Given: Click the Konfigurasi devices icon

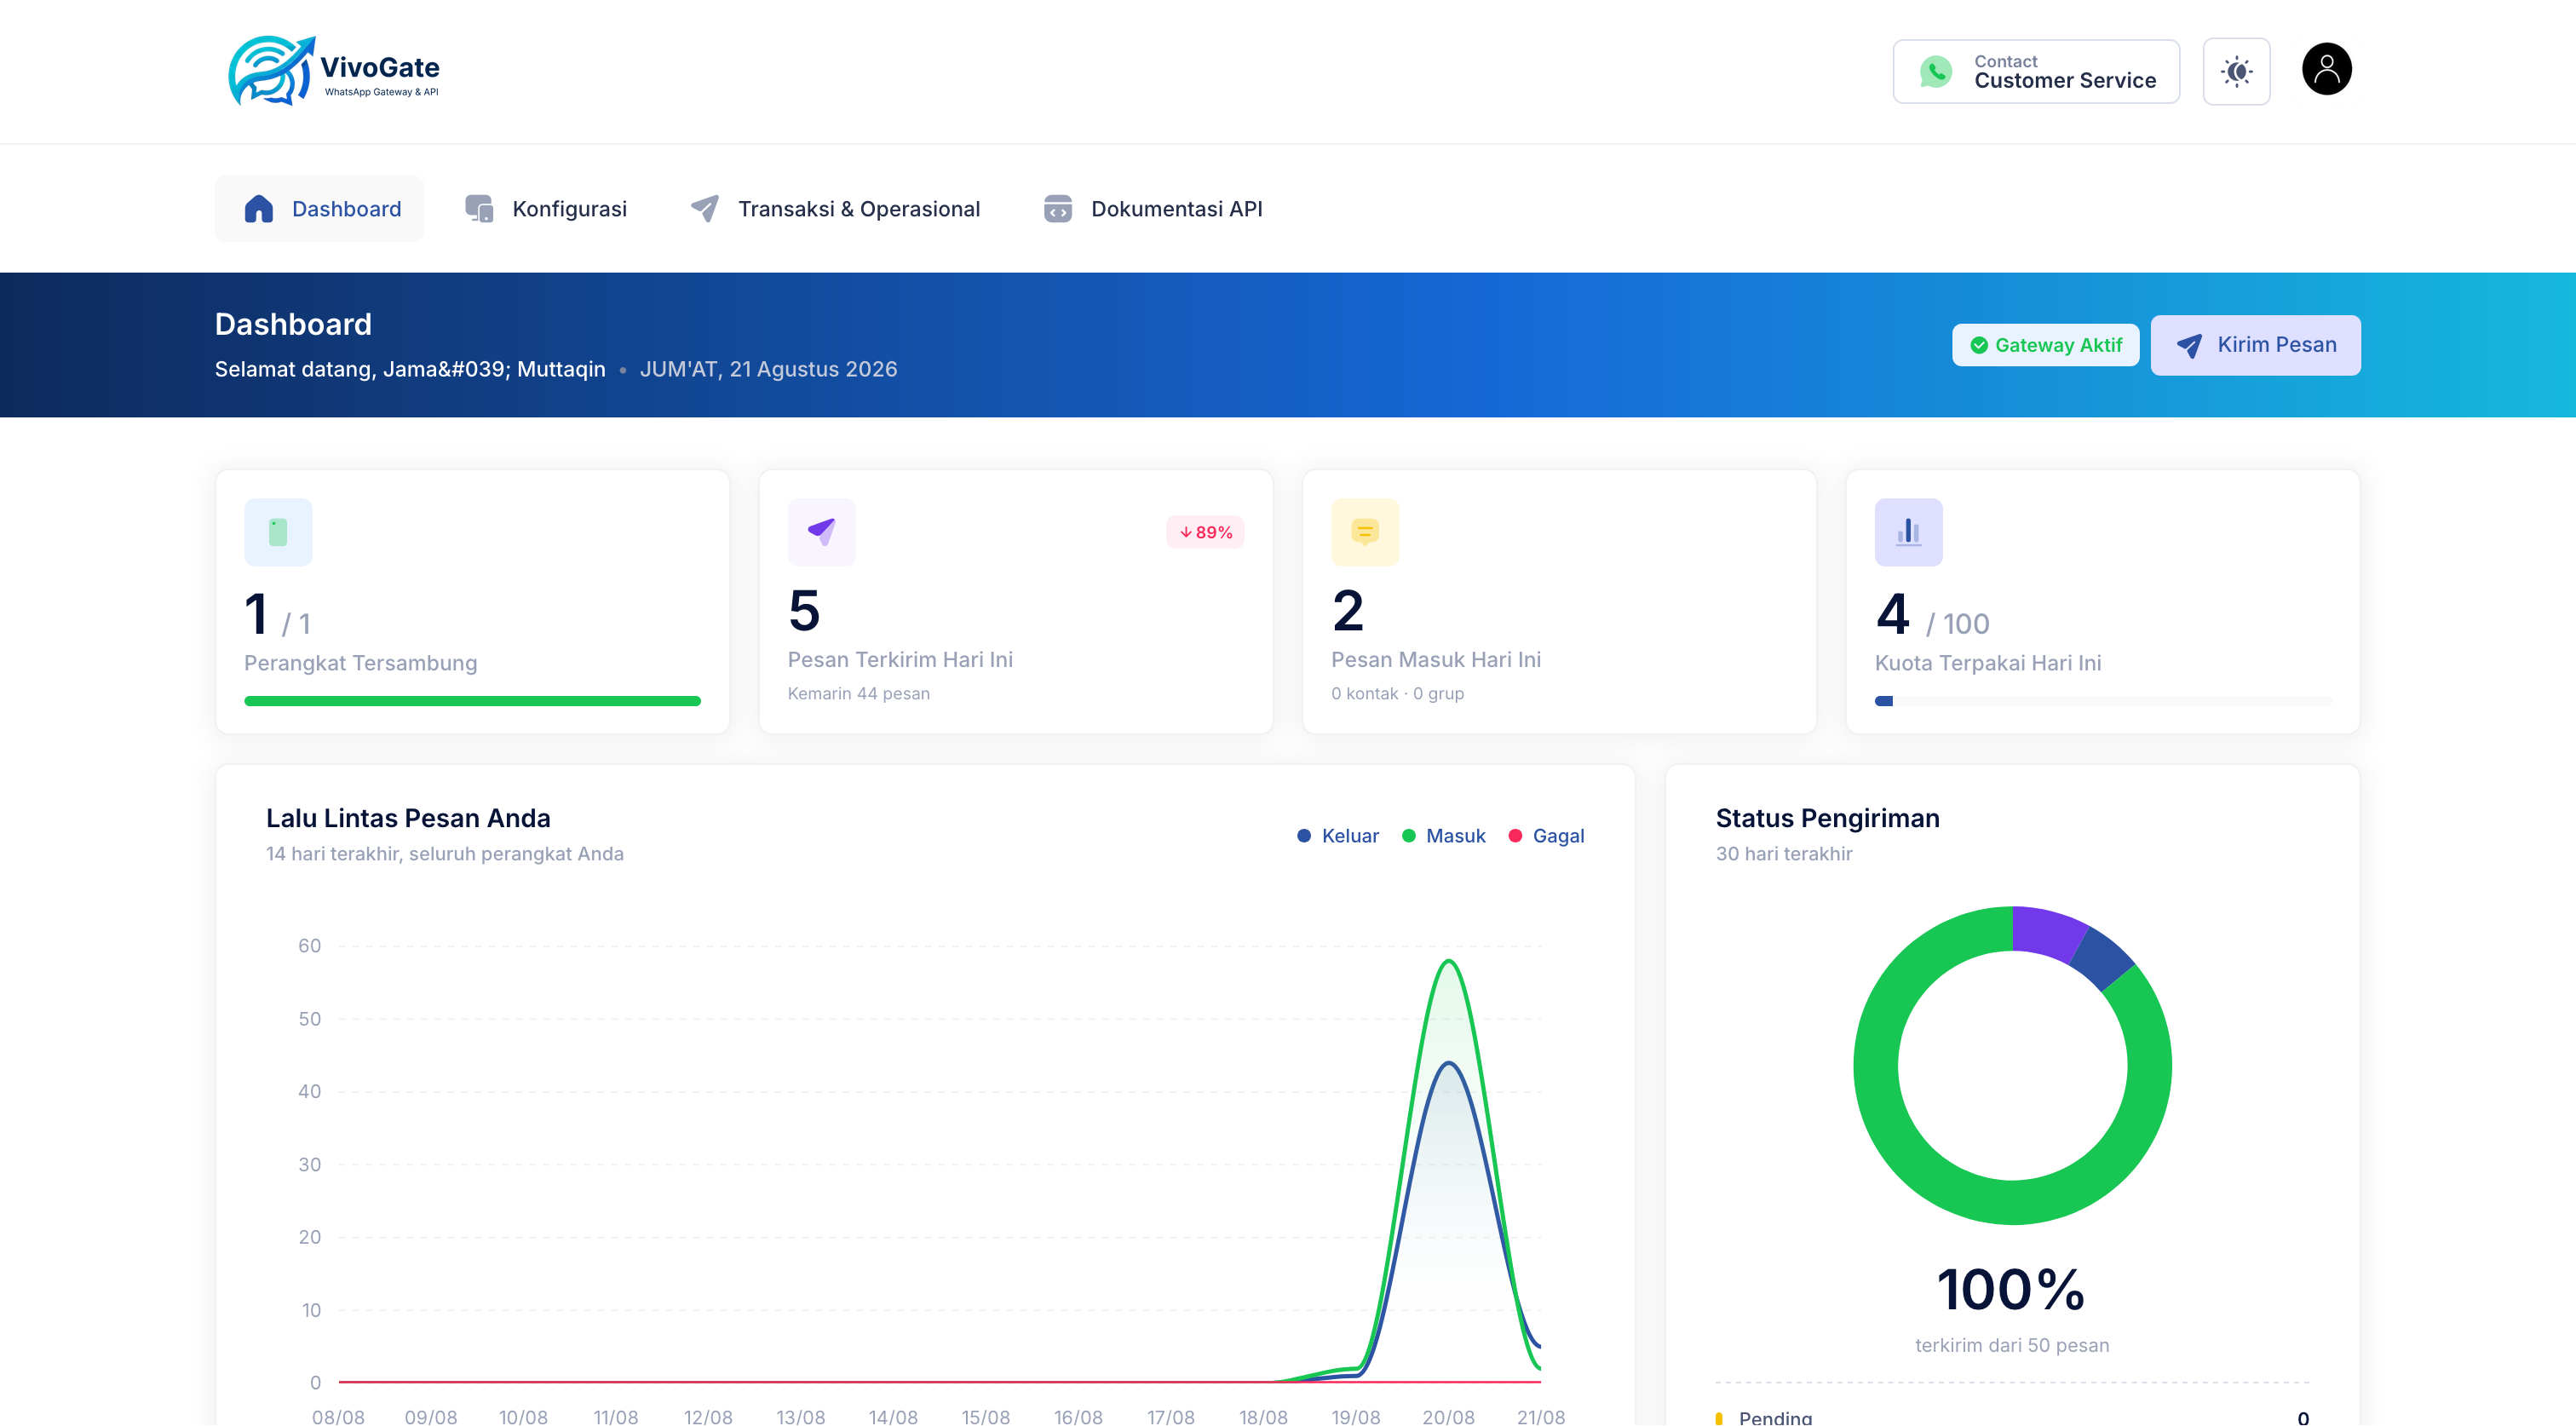Looking at the screenshot, I should click(479, 208).
